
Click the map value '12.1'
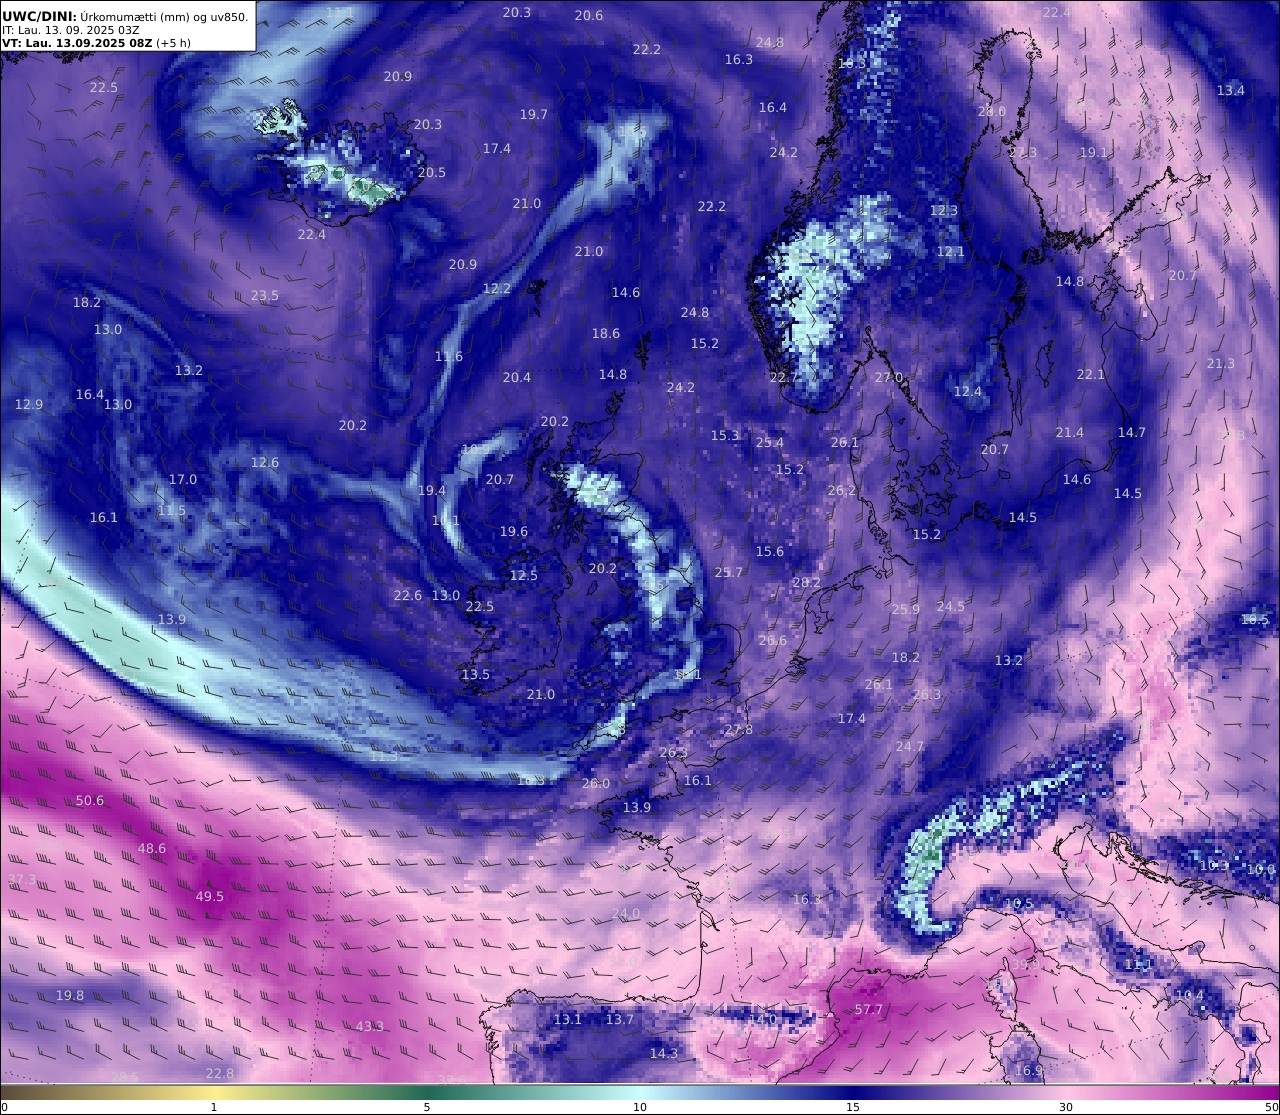pyautogui.click(x=951, y=252)
